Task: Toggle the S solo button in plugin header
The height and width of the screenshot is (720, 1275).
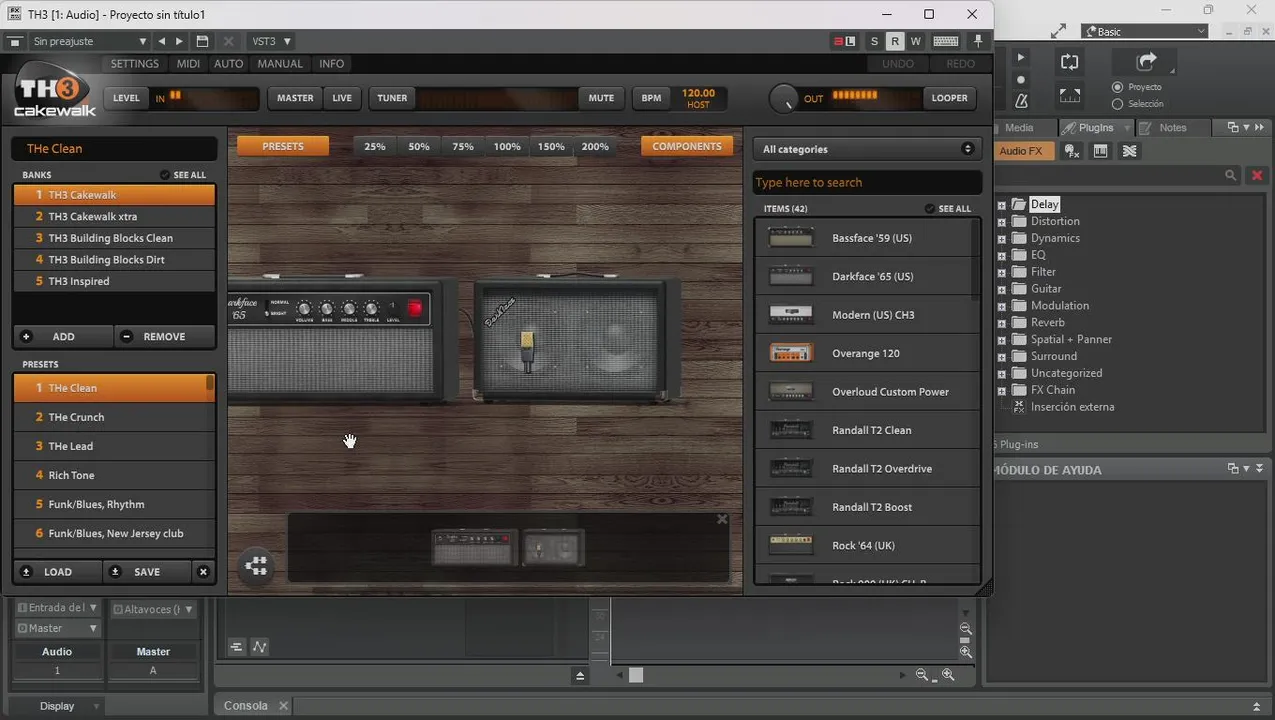Action: pyautogui.click(x=875, y=42)
